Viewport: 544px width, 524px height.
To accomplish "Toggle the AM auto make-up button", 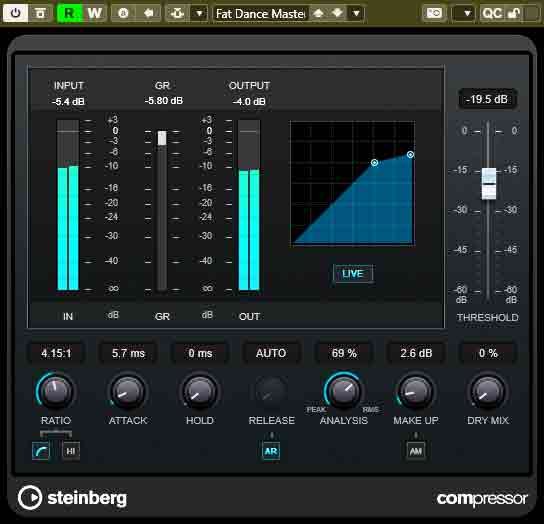I will [416, 451].
